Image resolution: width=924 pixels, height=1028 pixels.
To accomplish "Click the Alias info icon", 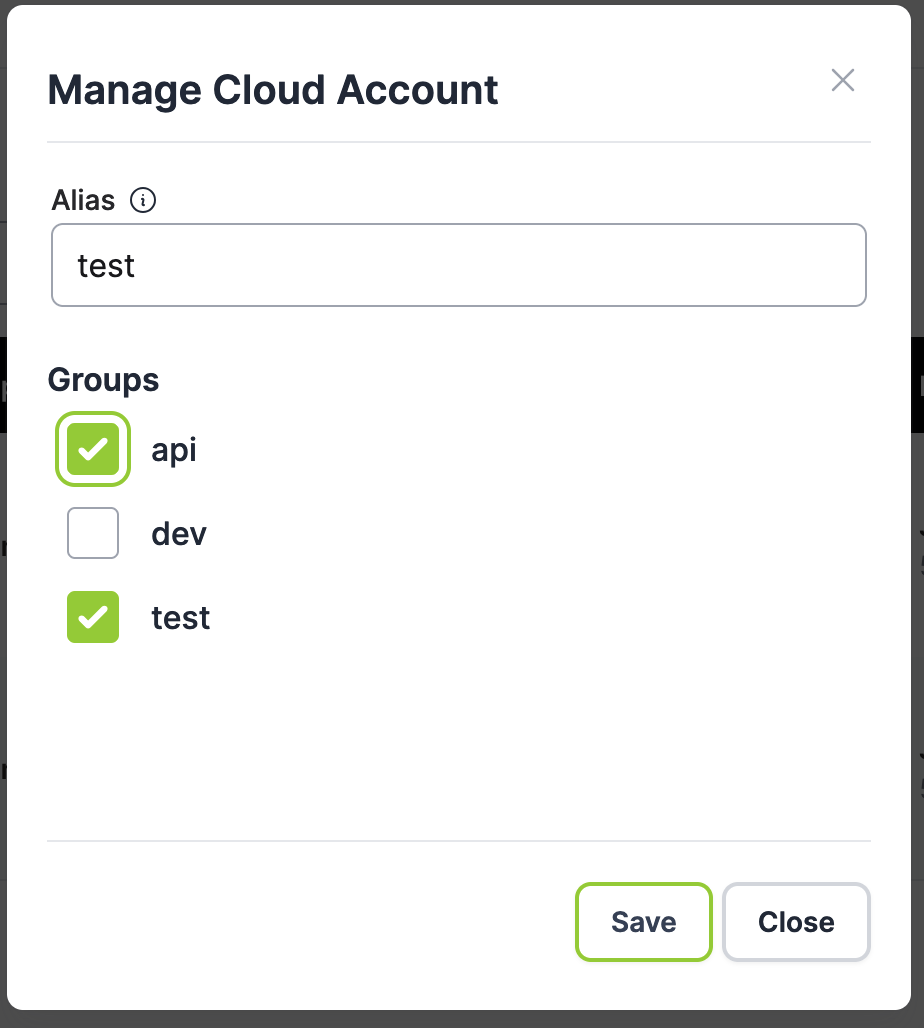I will tap(144, 201).
